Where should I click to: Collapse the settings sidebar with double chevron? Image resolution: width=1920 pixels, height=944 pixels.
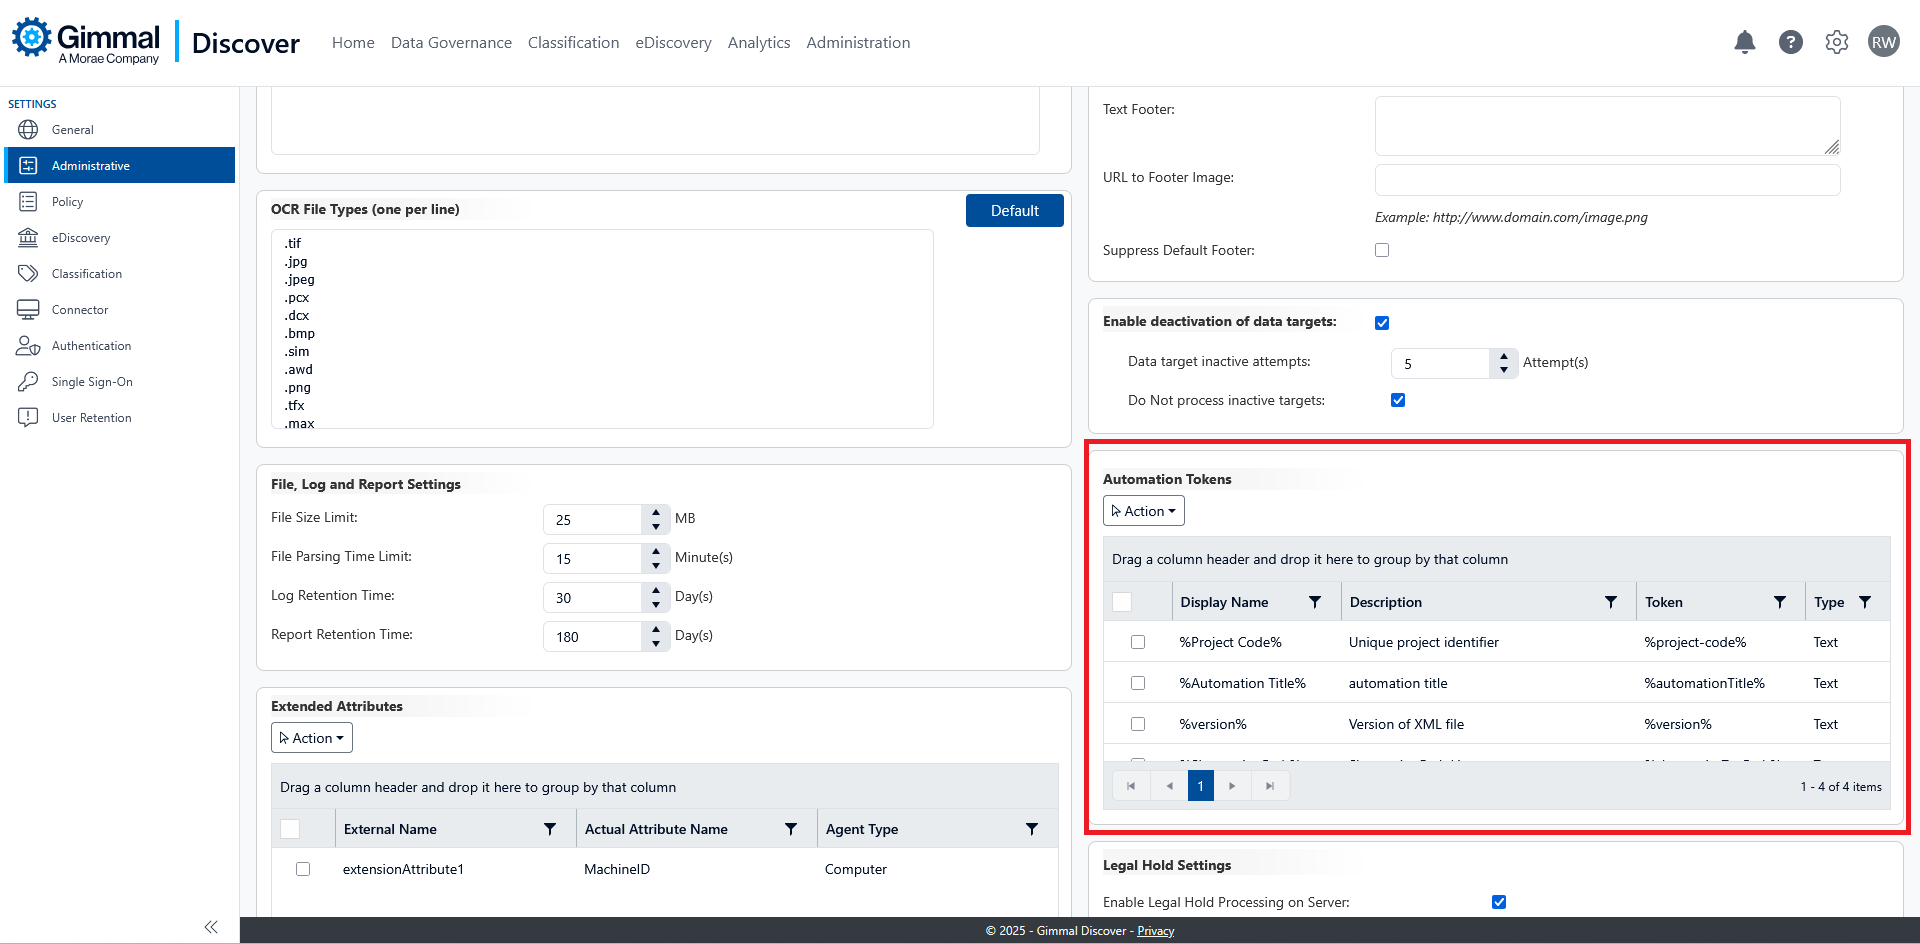tap(211, 927)
